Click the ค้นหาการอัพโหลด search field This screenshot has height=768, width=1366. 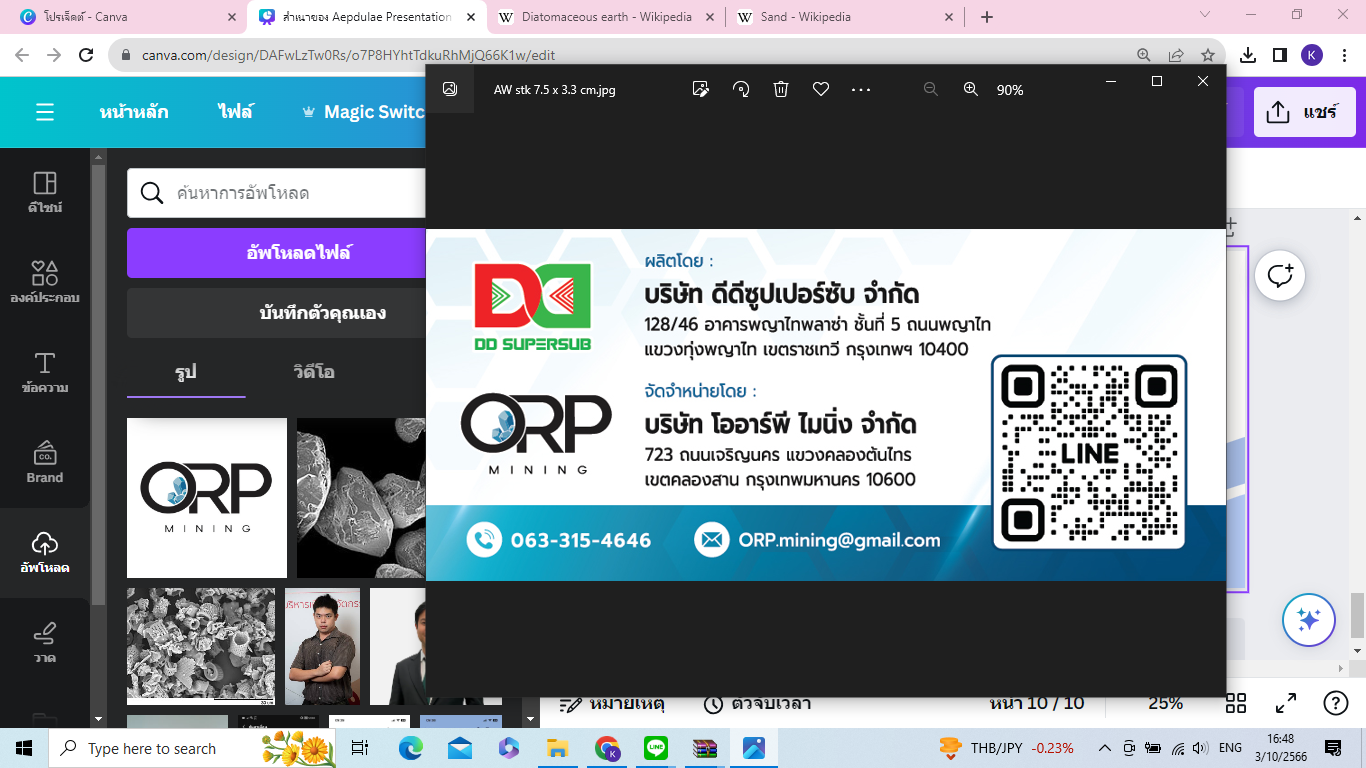[290, 193]
